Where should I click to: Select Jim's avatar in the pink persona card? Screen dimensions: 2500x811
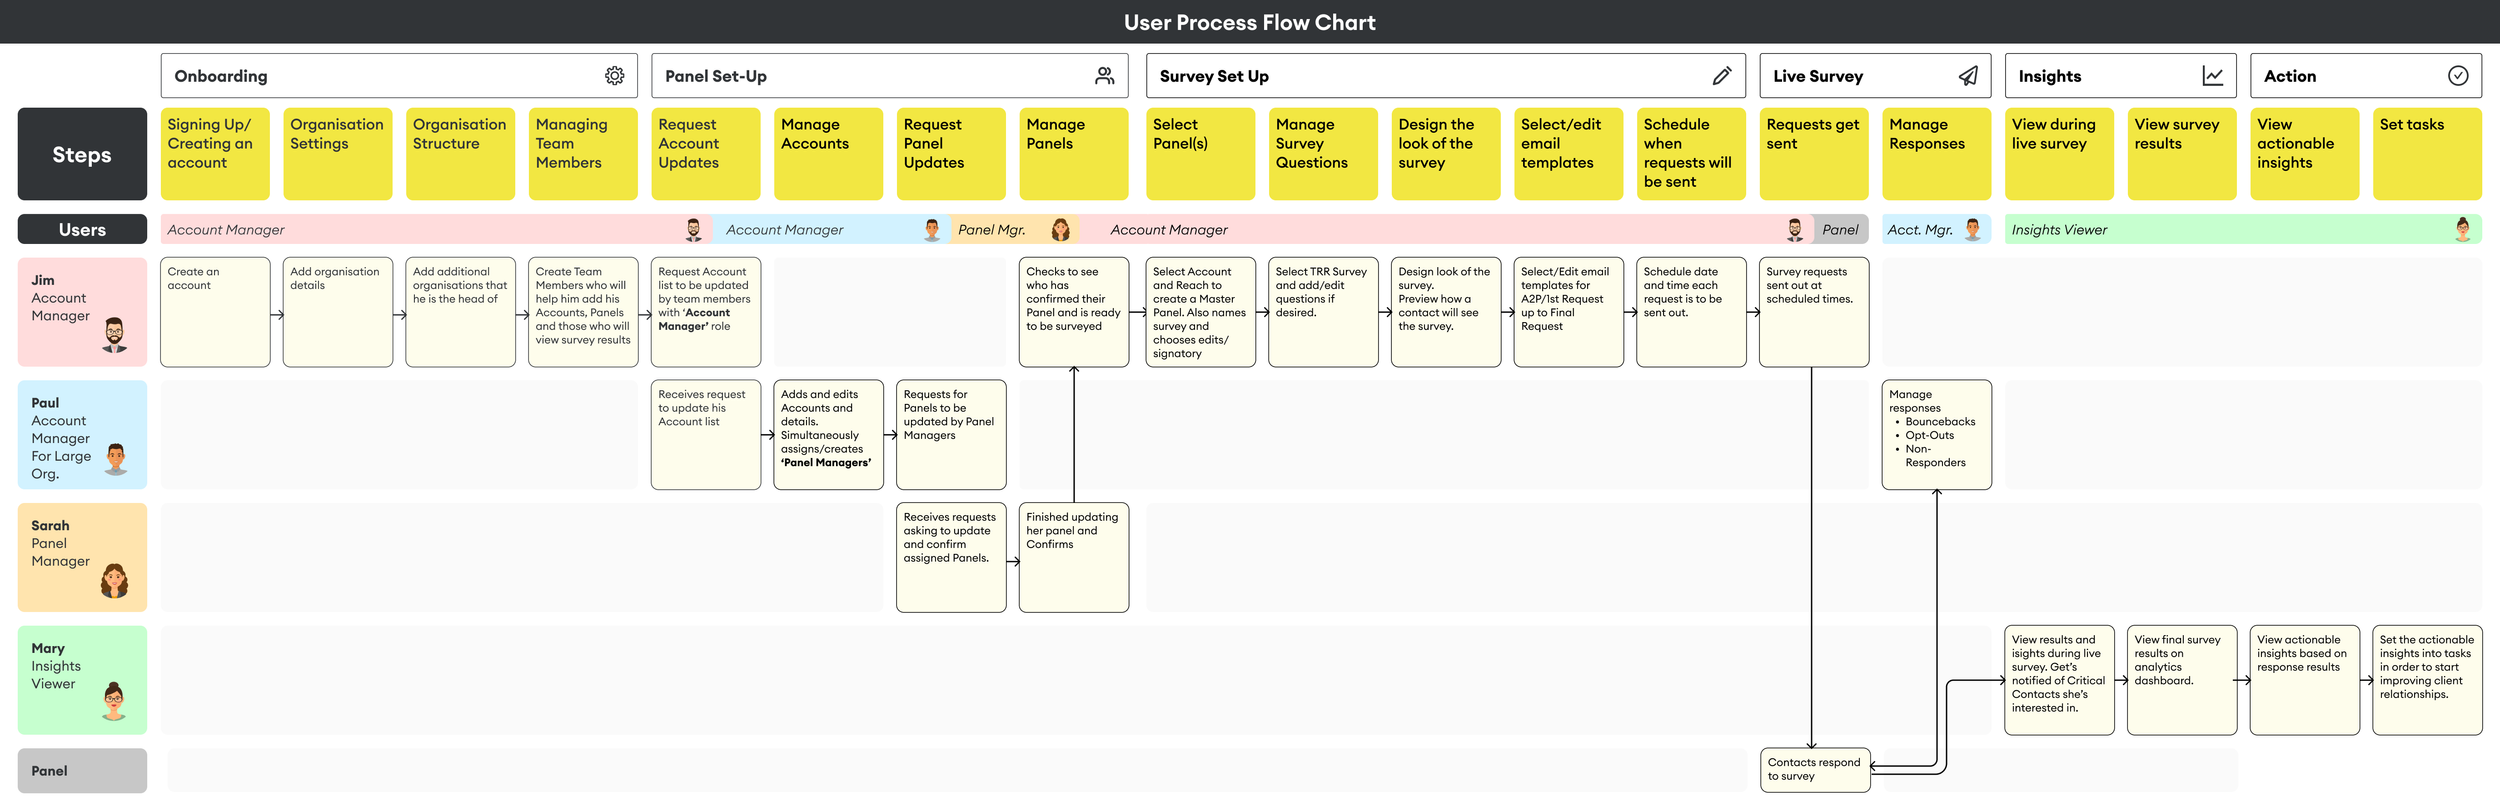click(x=115, y=335)
